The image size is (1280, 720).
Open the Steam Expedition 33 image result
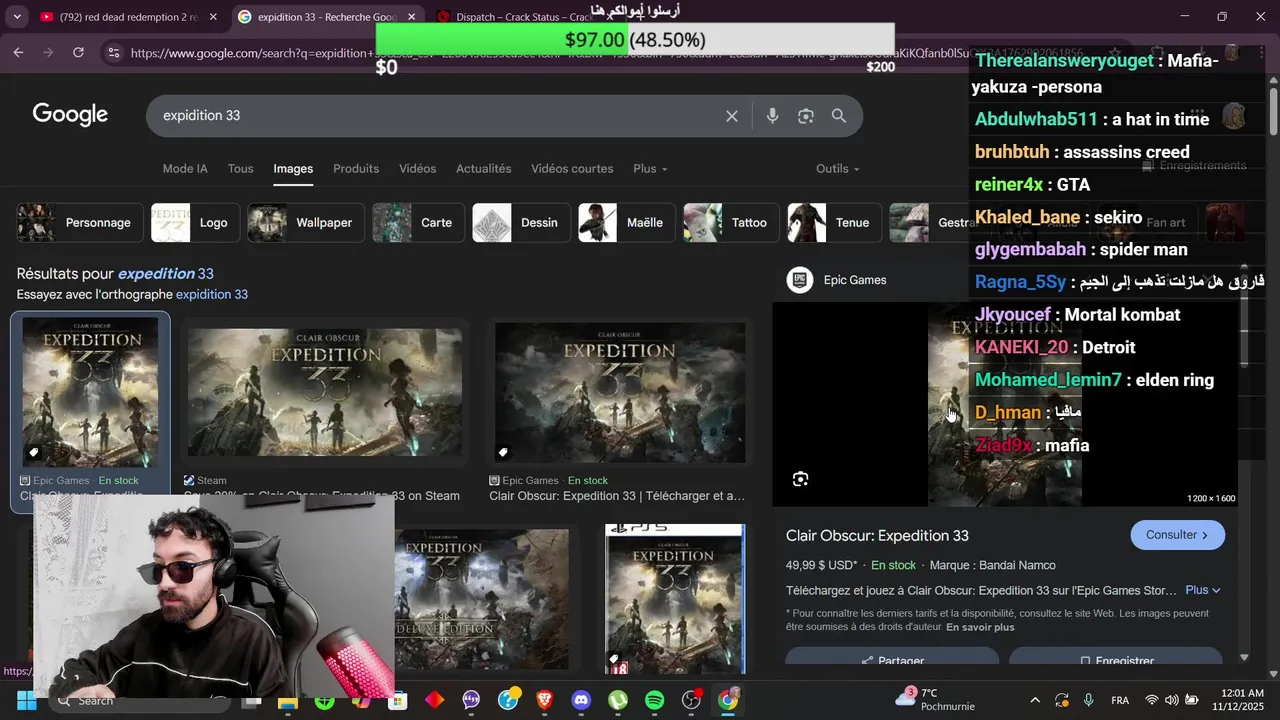click(325, 392)
